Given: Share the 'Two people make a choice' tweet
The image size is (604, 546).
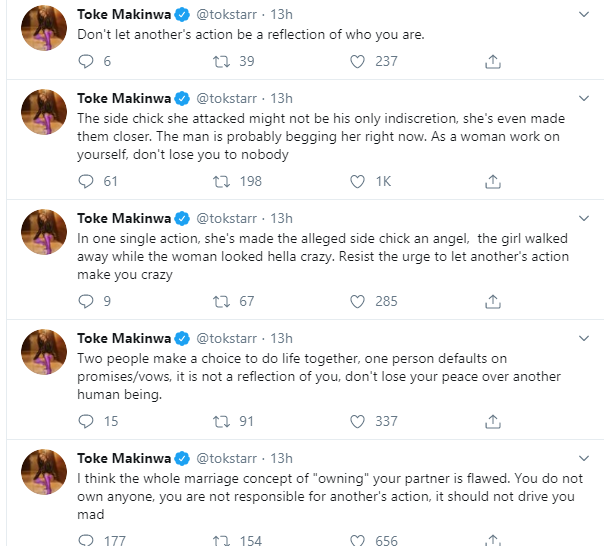Looking at the screenshot, I should coord(492,421).
